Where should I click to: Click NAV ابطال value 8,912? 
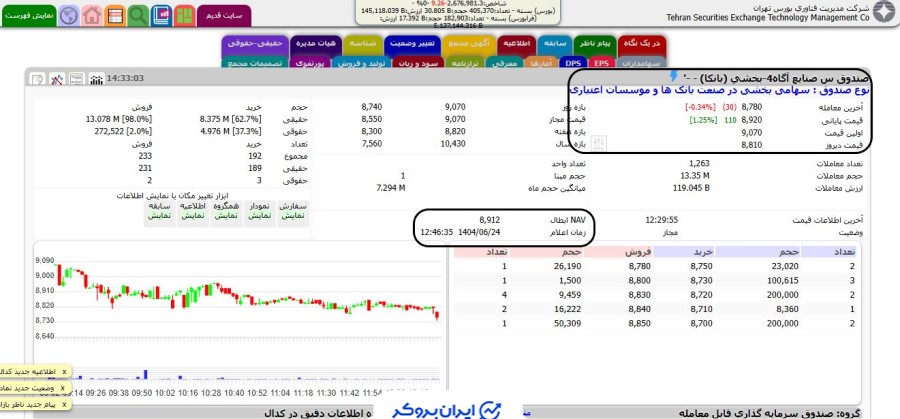pos(489,220)
